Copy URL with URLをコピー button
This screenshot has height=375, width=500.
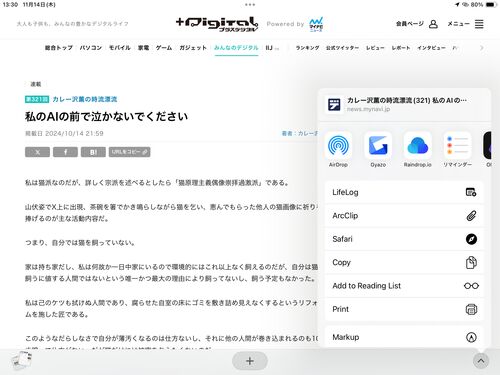click(x=129, y=152)
